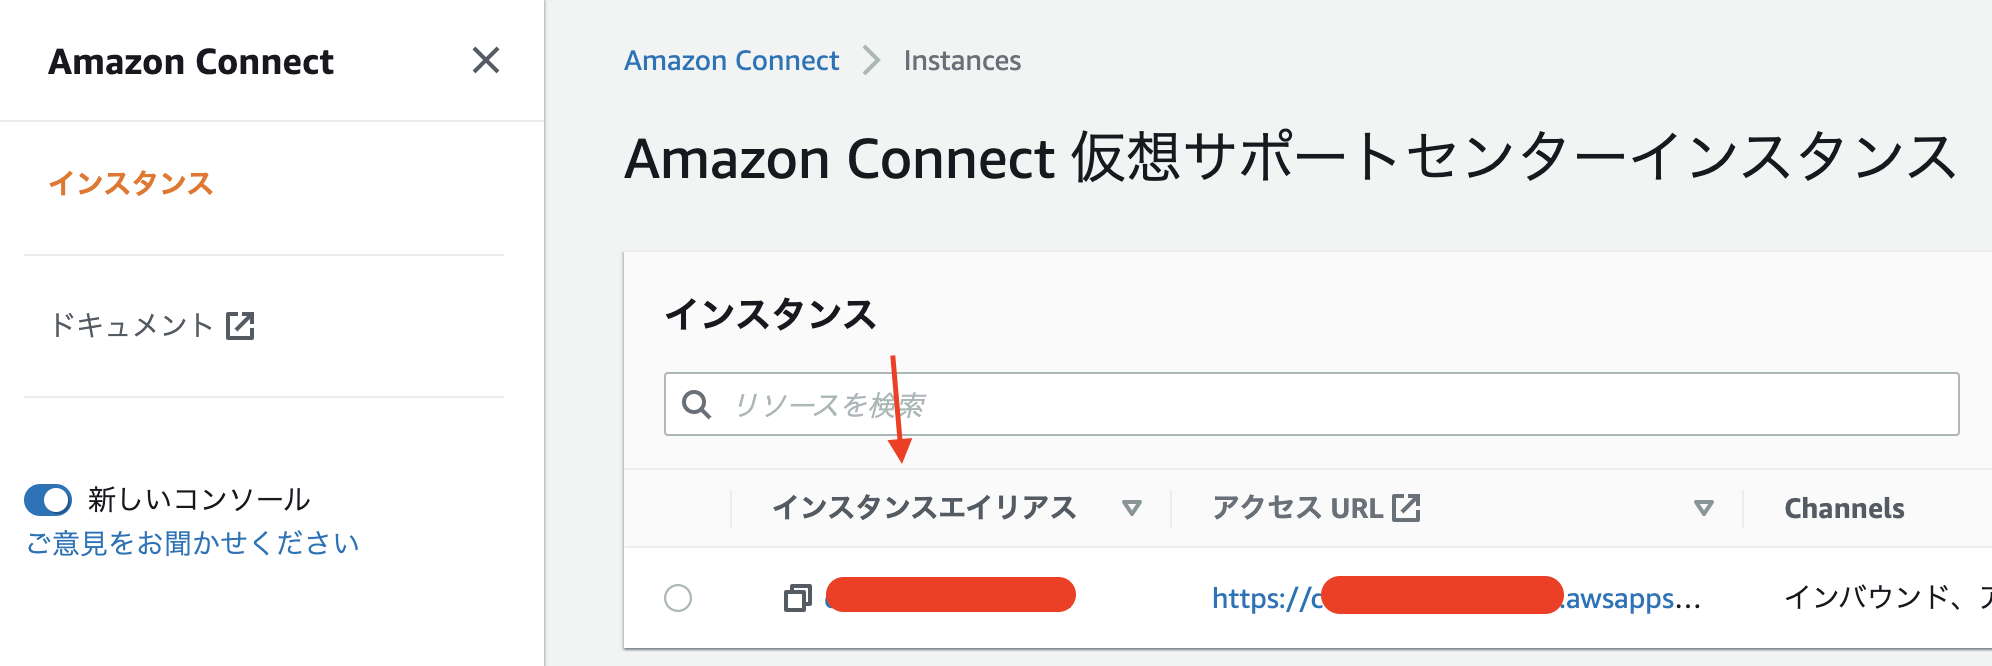This screenshot has height=666, width=1992.
Task: Click the external link icon in the アクセス URL header
Action: coord(1408,507)
